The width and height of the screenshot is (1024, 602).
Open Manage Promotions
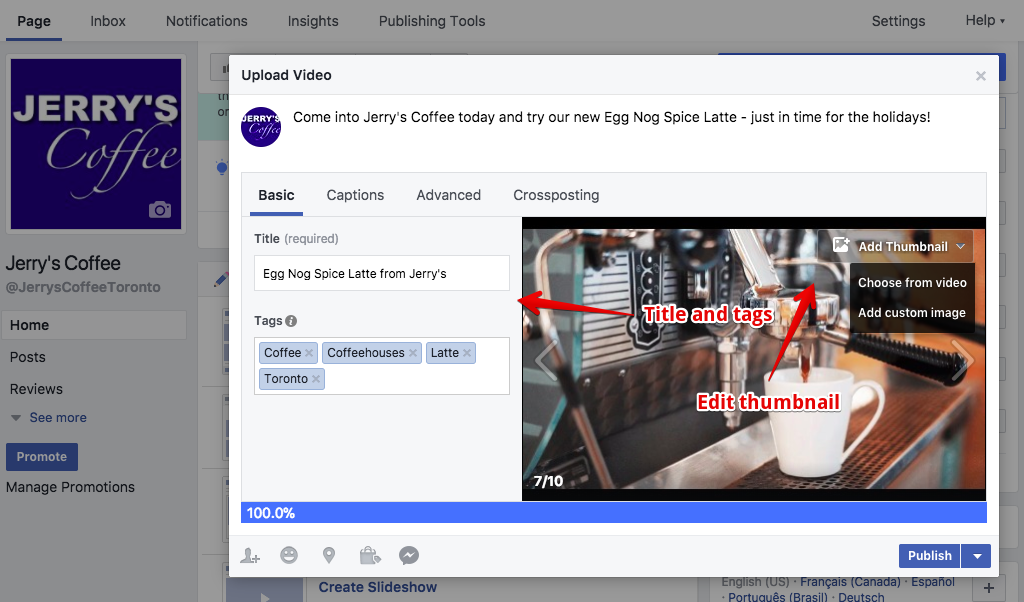pyautogui.click(x=71, y=487)
